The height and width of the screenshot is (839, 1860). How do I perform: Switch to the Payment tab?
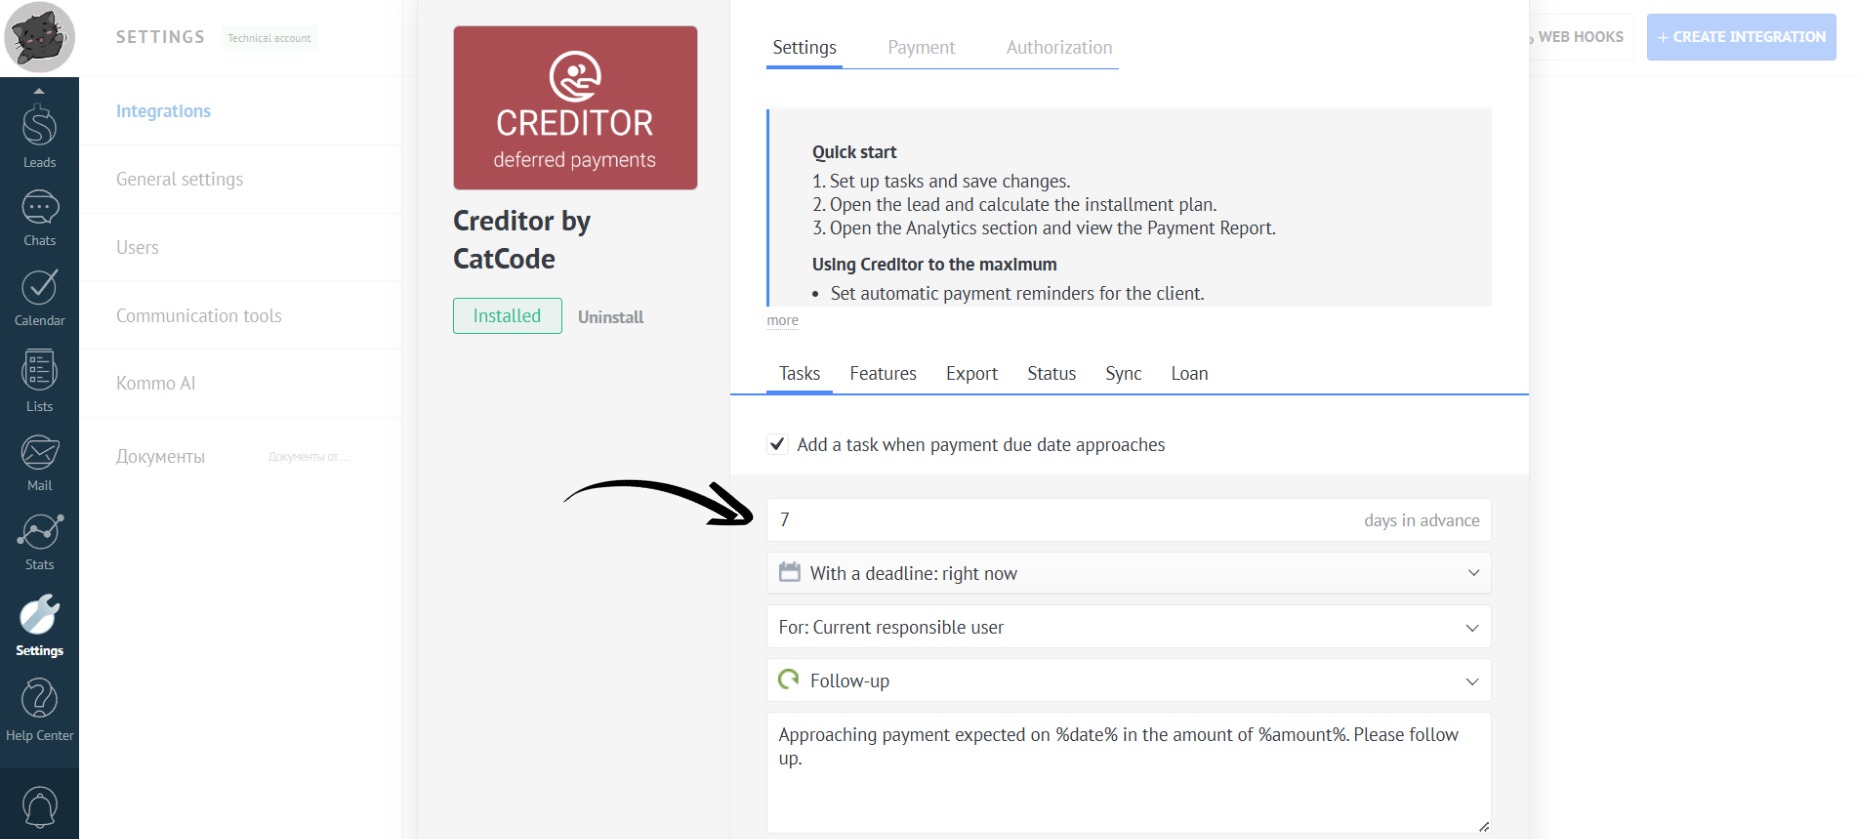[x=921, y=47]
